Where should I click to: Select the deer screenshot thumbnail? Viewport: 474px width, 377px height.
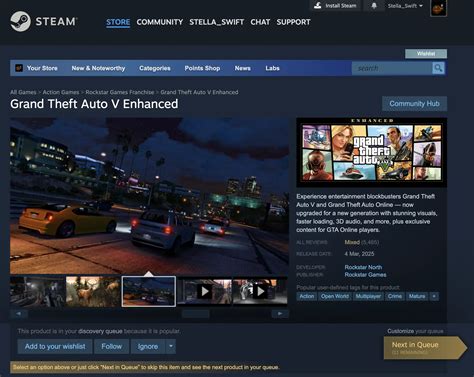coord(93,291)
